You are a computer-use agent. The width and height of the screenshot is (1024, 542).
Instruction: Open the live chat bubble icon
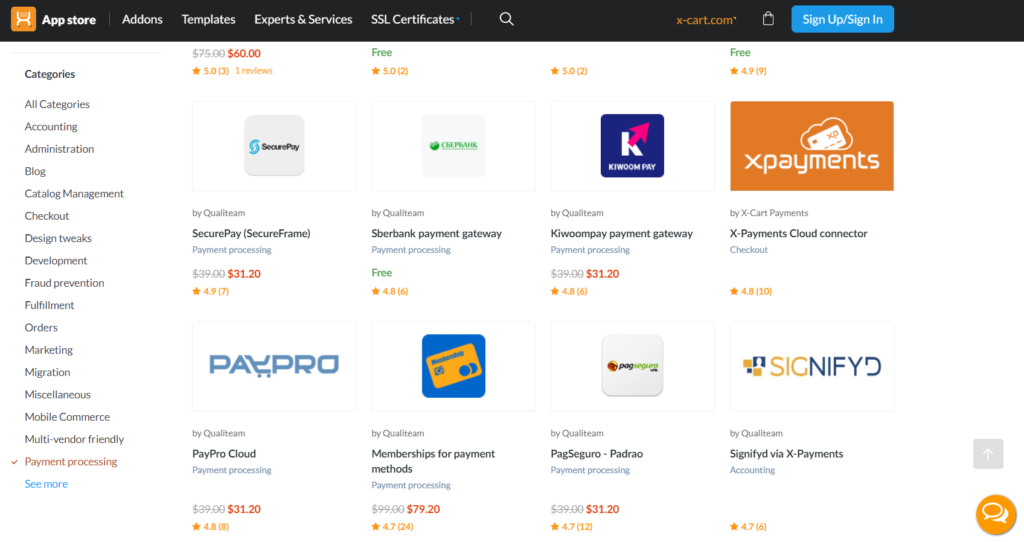click(x=996, y=514)
